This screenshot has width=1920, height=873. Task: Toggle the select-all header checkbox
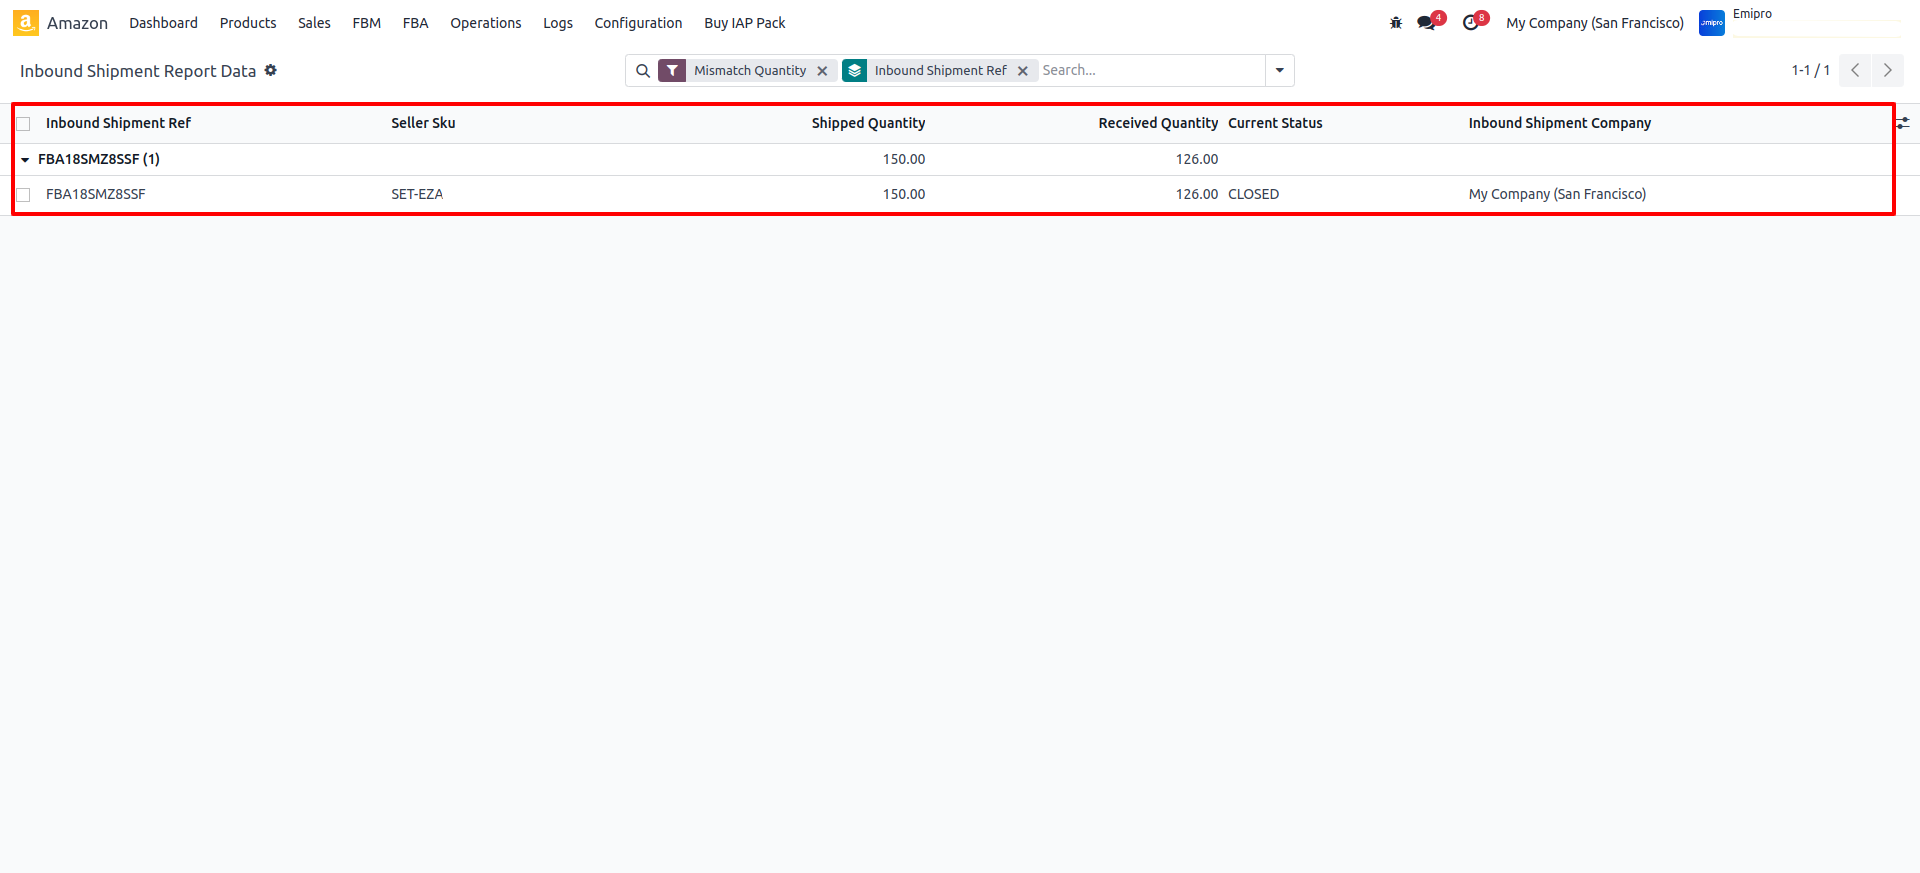point(24,124)
